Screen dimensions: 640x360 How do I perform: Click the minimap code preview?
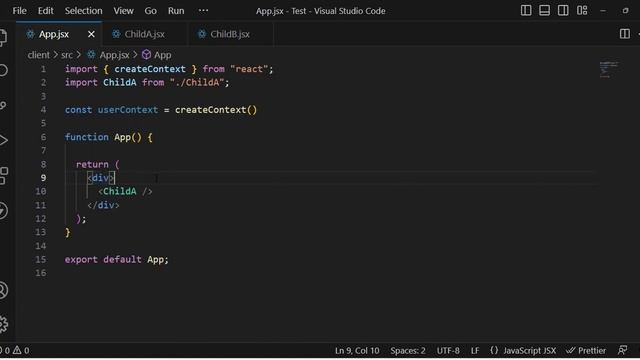point(609,69)
